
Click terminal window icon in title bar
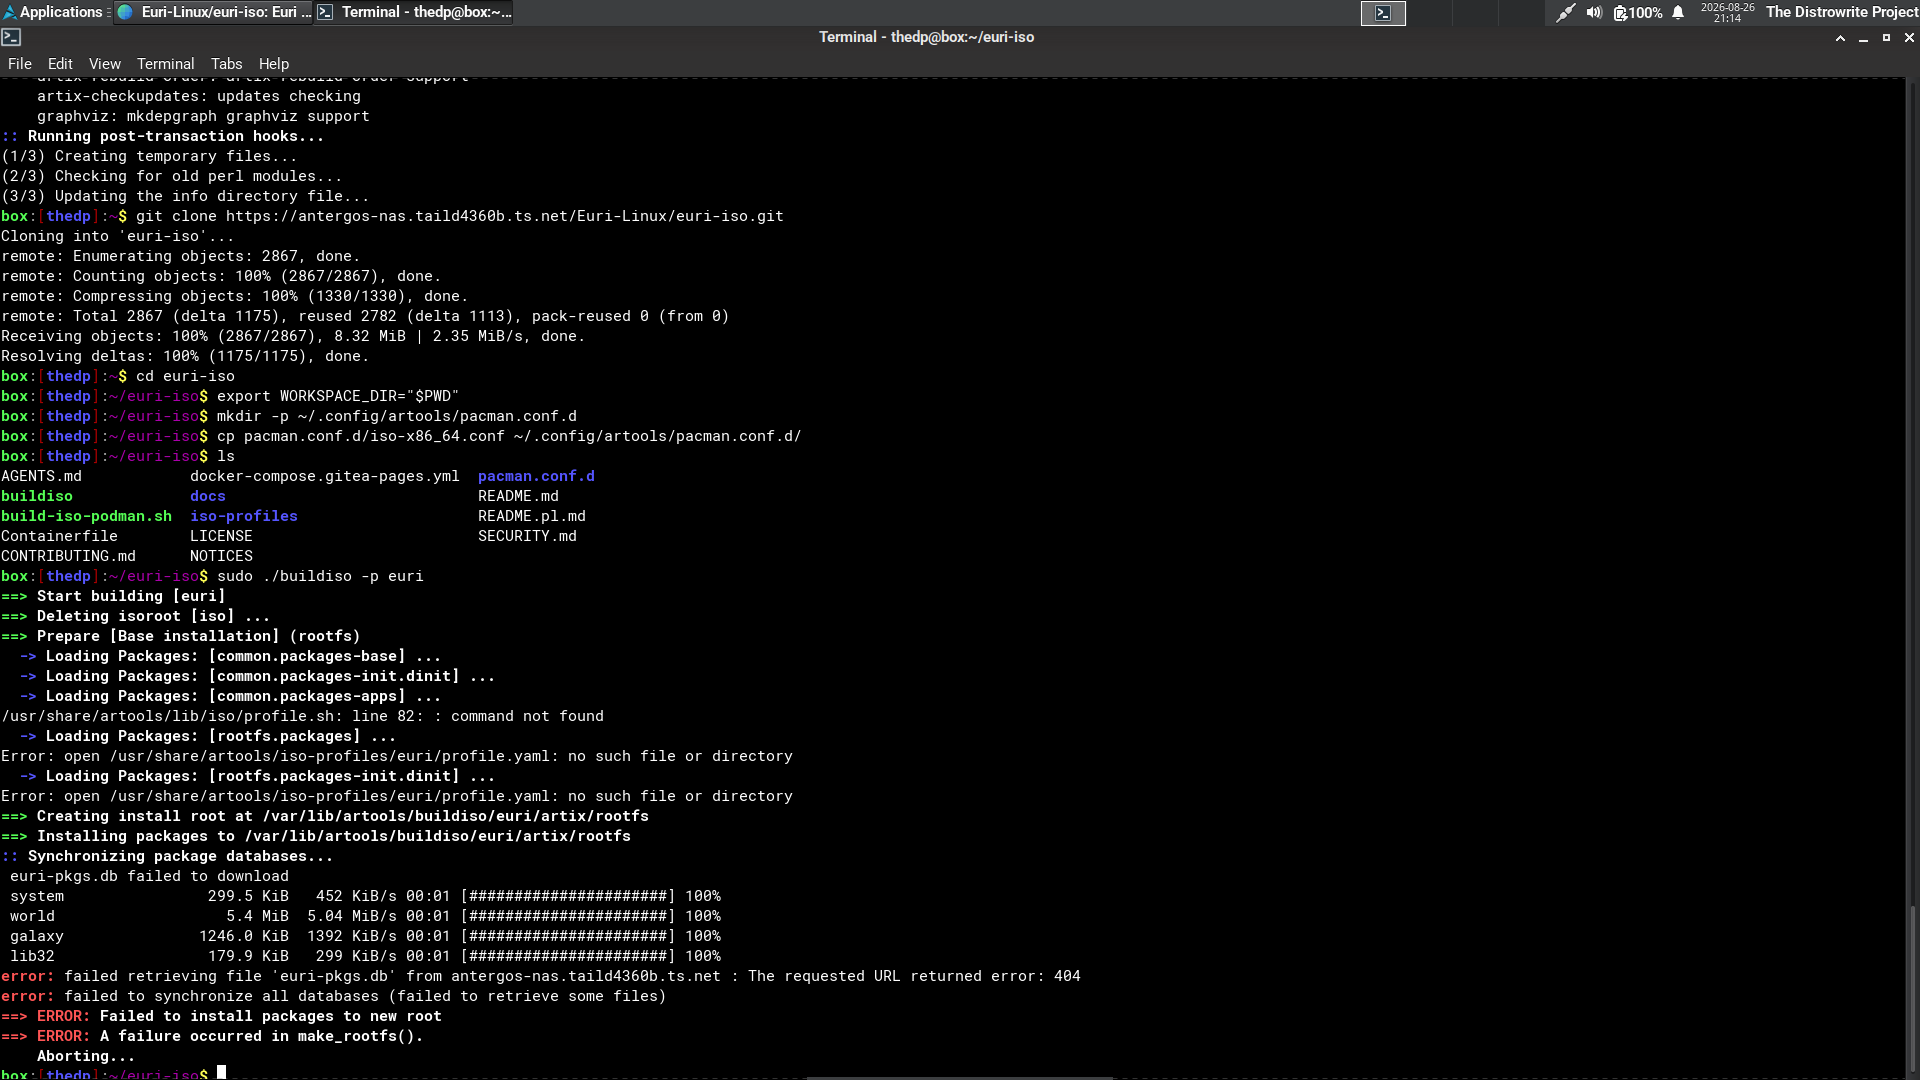11,37
